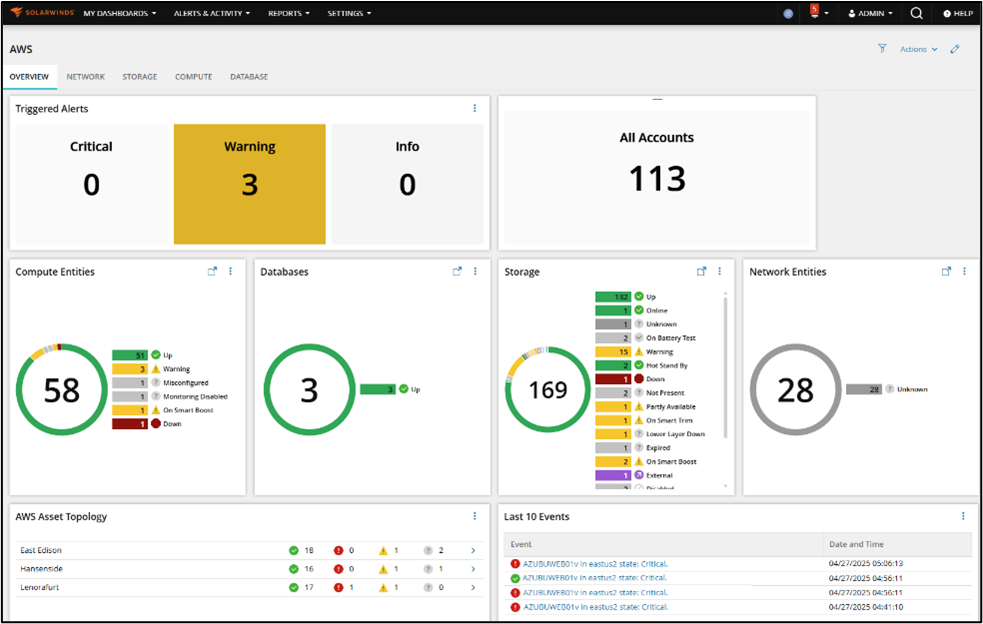Viewport: 983px width, 624px height.
Task: Click the Network Entities 28 donut chart
Action: pyautogui.click(x=796, y=389)
